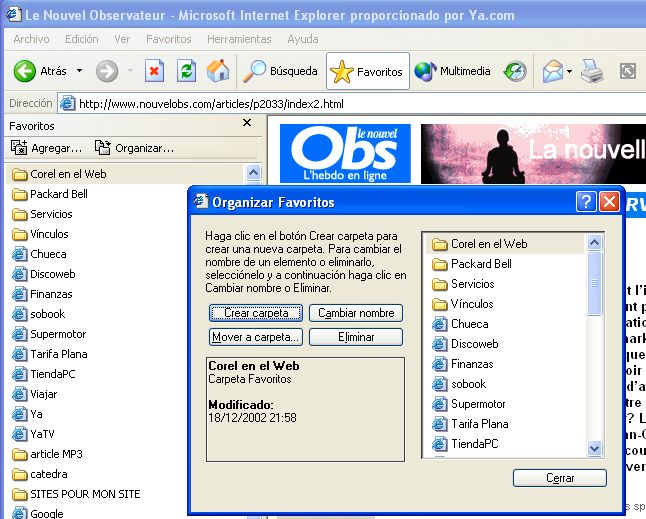Viewport: 646px width, 519px height.
Task: Open Viajar favorite in side panel
Action: pyautogui.click(x=35, y=394)
